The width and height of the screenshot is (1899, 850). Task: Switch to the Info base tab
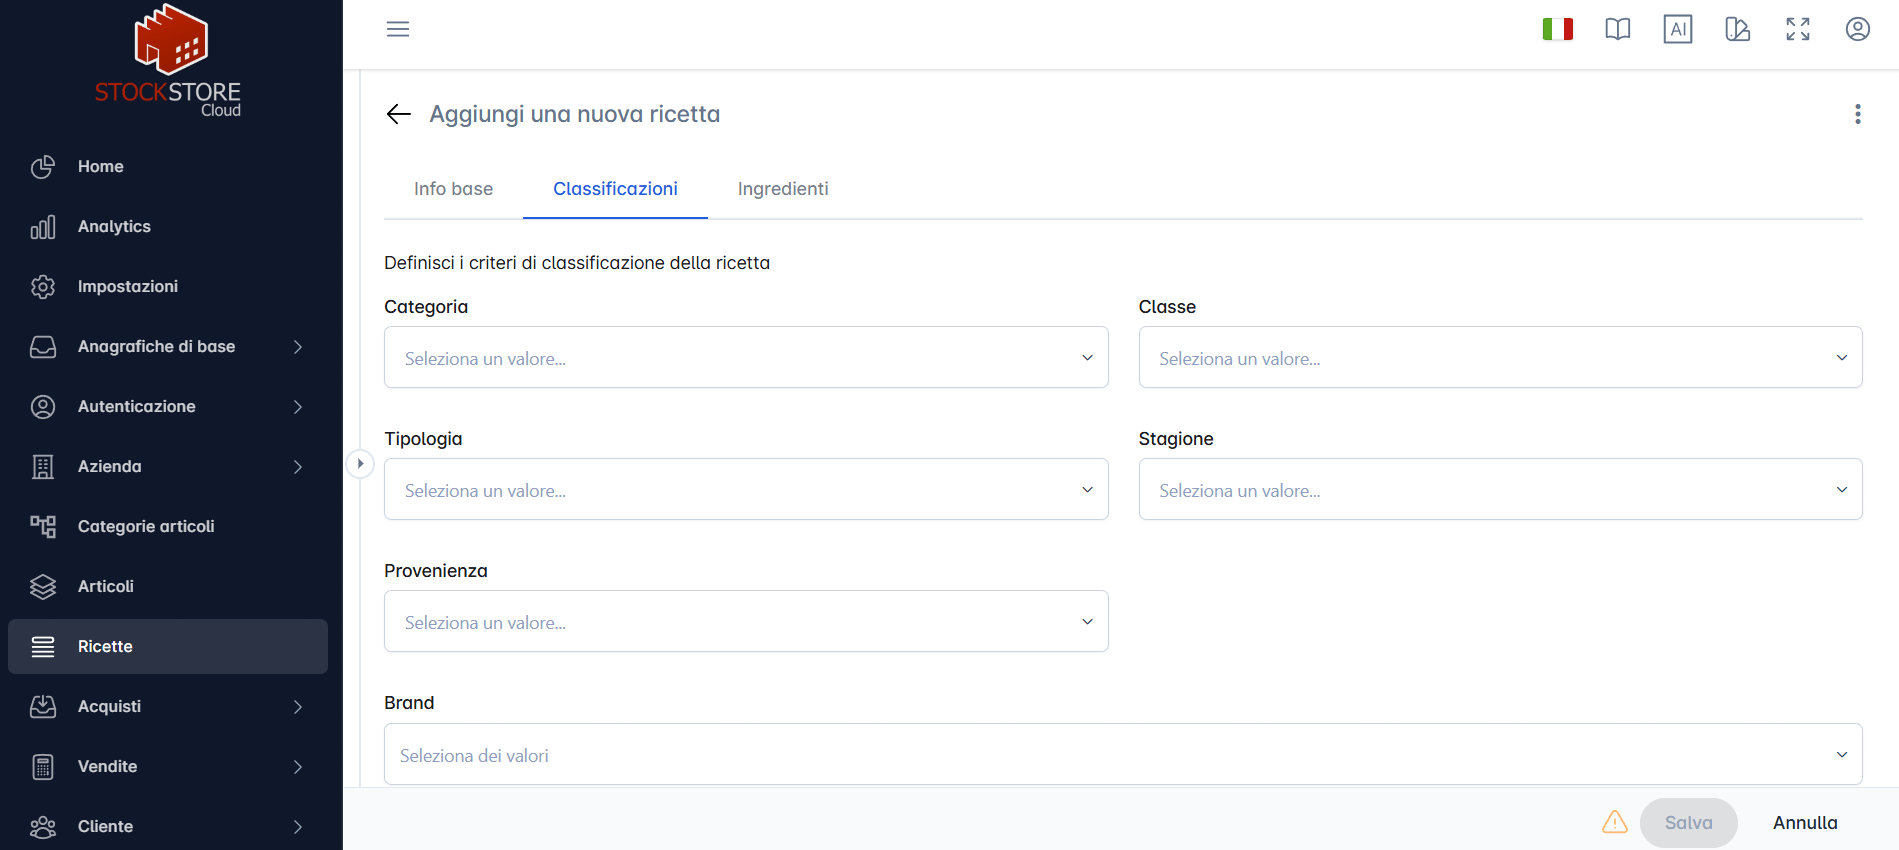tap(453, 189)
